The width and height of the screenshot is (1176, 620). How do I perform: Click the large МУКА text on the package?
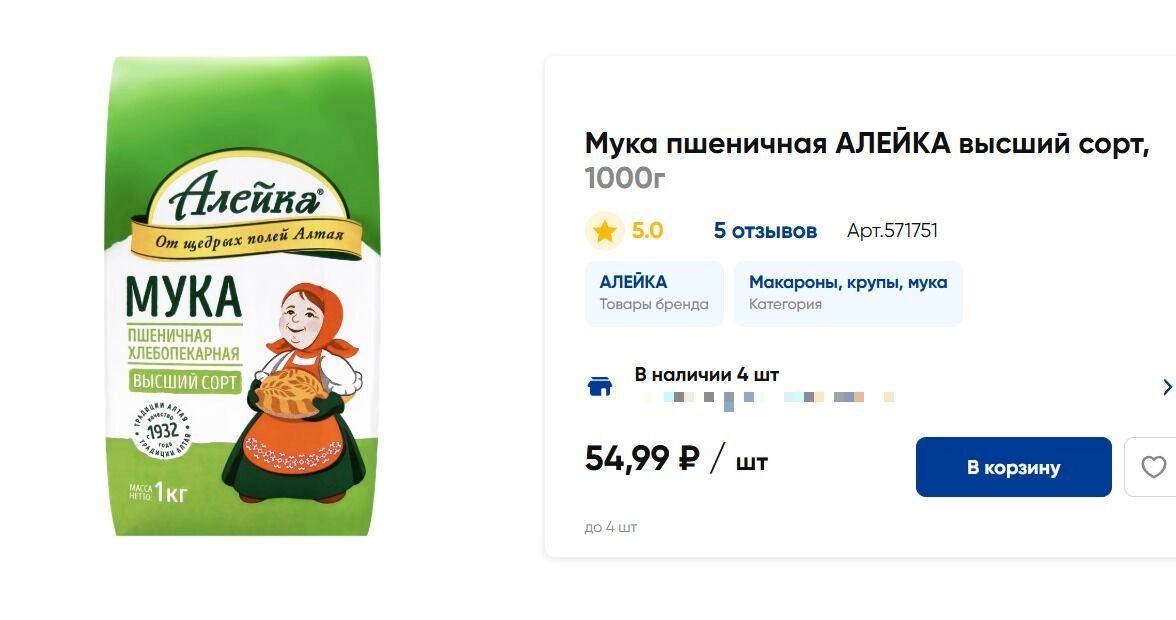(184, 297)
